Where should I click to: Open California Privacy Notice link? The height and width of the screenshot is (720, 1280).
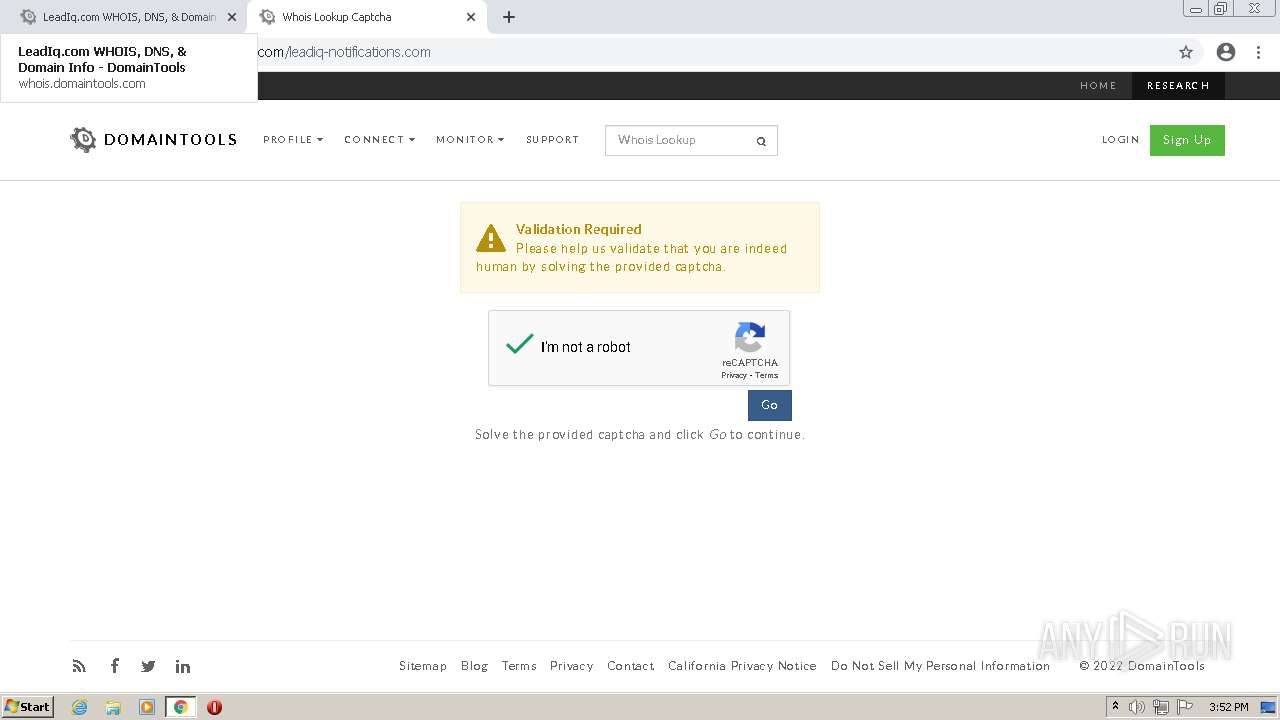click(742, 666)
